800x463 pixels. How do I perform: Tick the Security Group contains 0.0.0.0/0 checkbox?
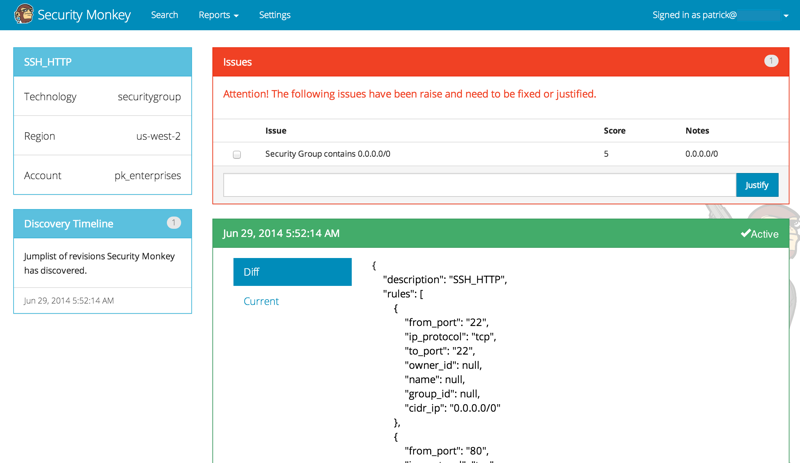[x=237, y=154]
